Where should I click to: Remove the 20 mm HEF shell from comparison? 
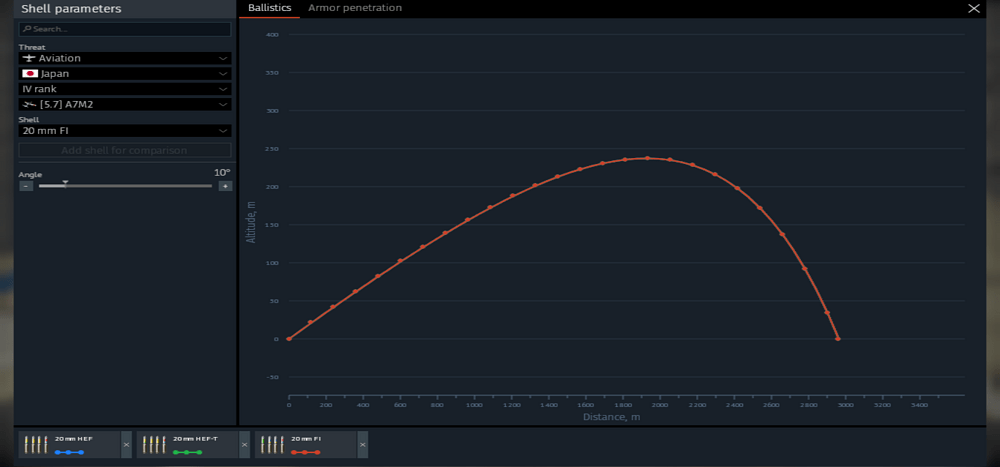click(x=126, y=445)
